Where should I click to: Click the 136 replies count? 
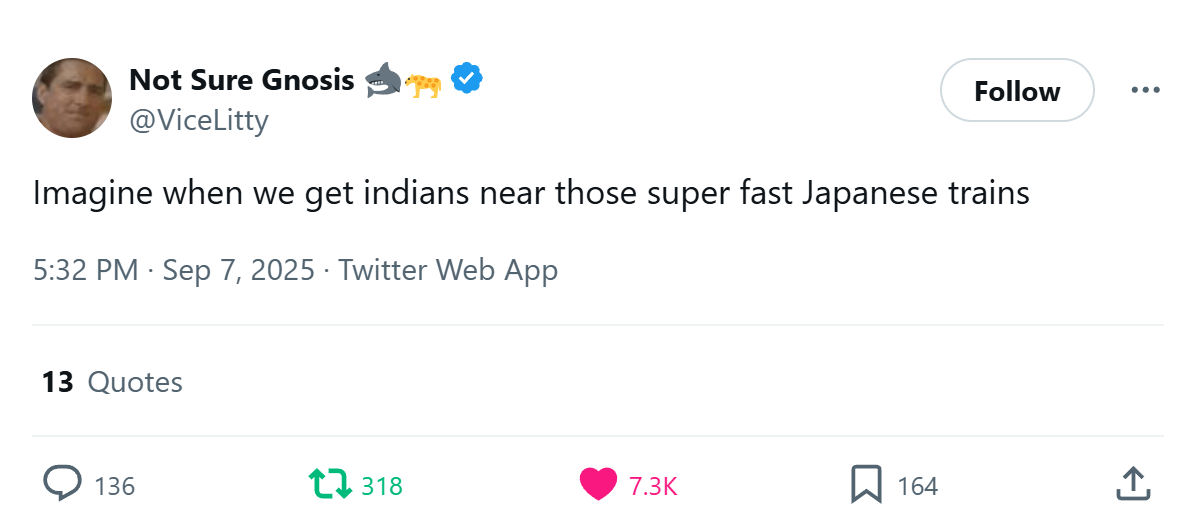[x=114, y=486]
